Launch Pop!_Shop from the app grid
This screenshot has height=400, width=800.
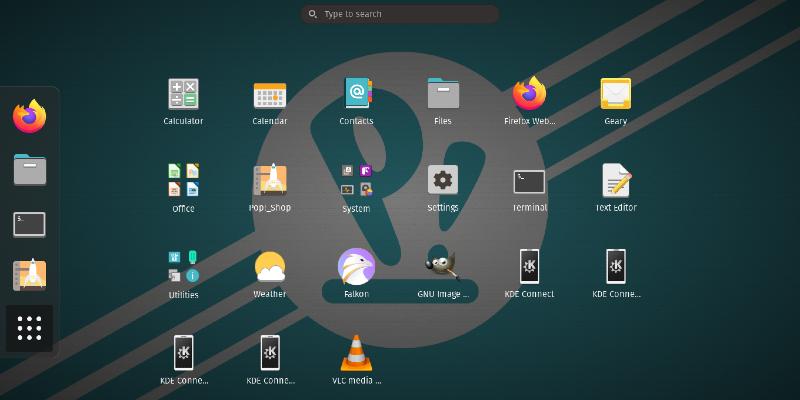[270, 181]
